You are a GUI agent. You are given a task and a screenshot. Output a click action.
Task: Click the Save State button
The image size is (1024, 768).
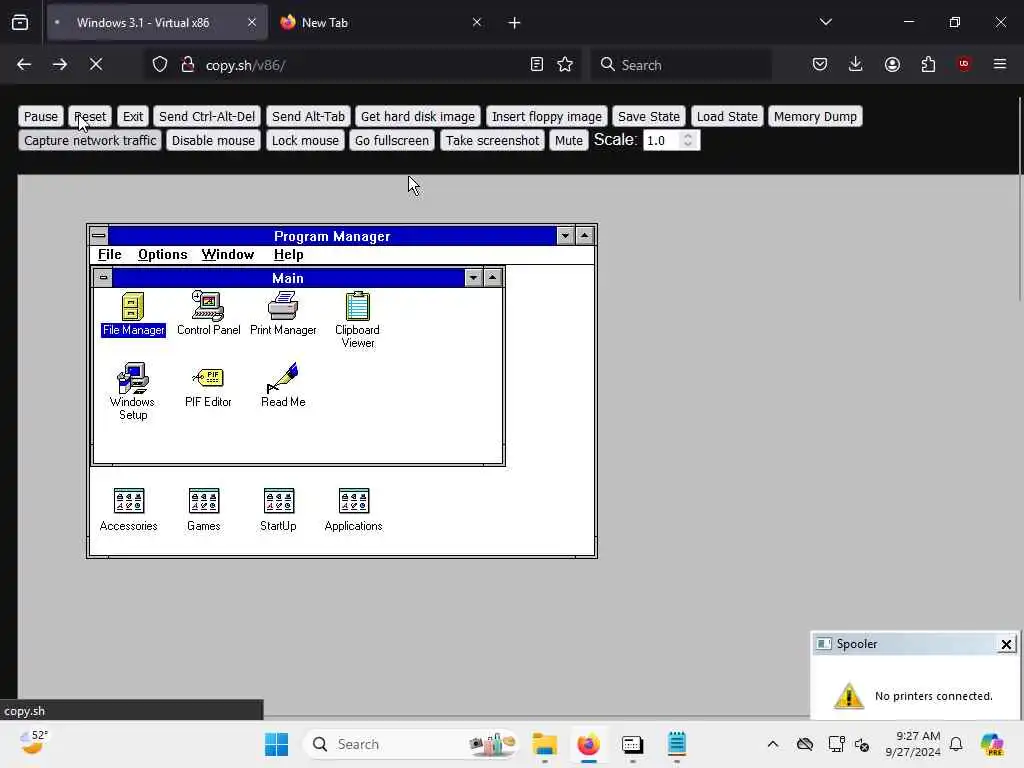pyautogui.click(x=648, y=116)
